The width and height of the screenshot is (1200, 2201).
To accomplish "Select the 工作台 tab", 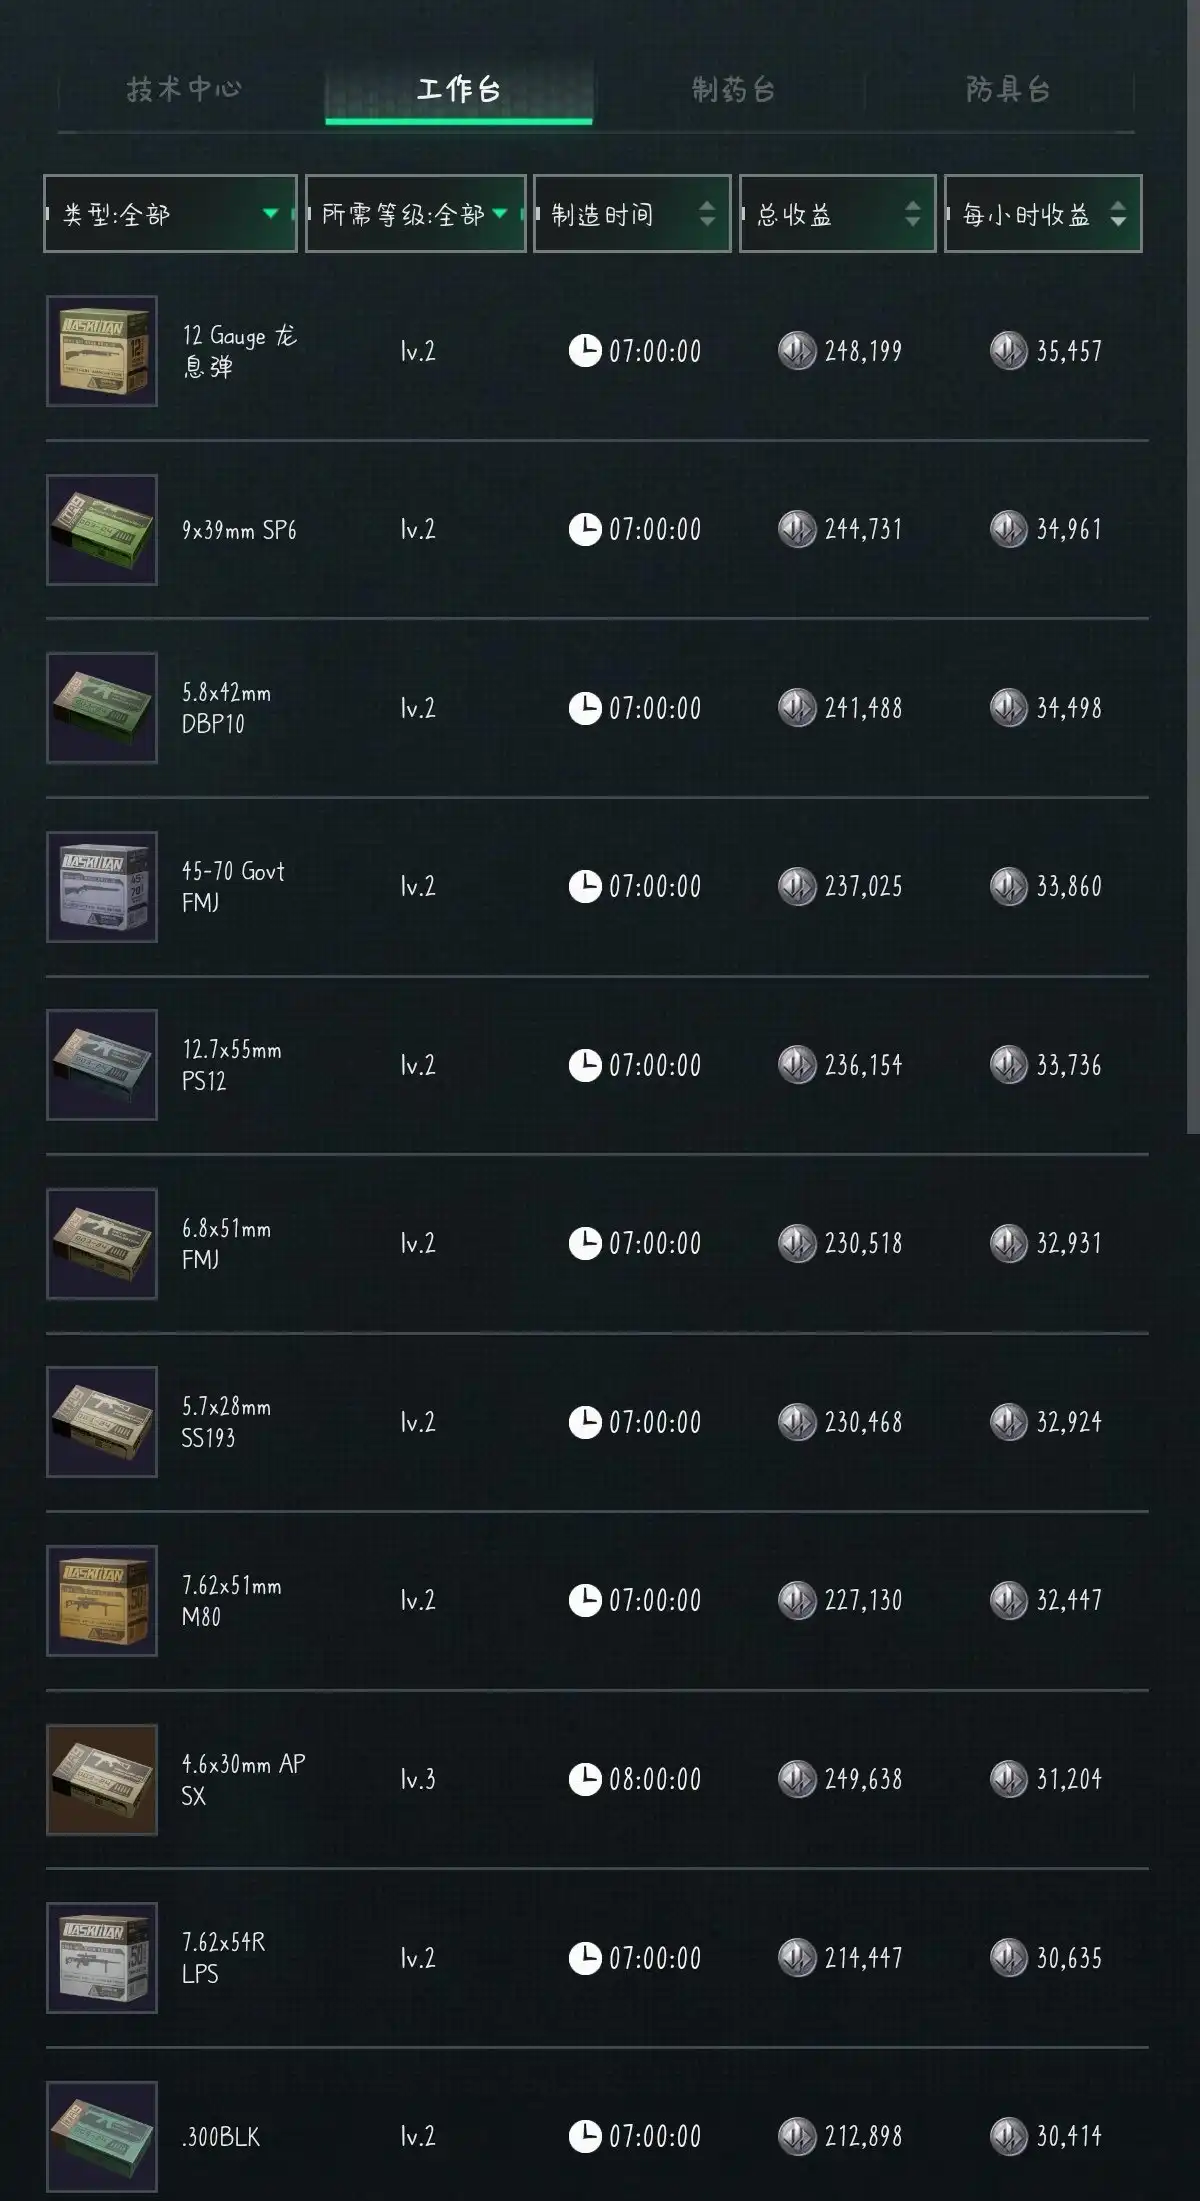I will click(x=458, y=90).
